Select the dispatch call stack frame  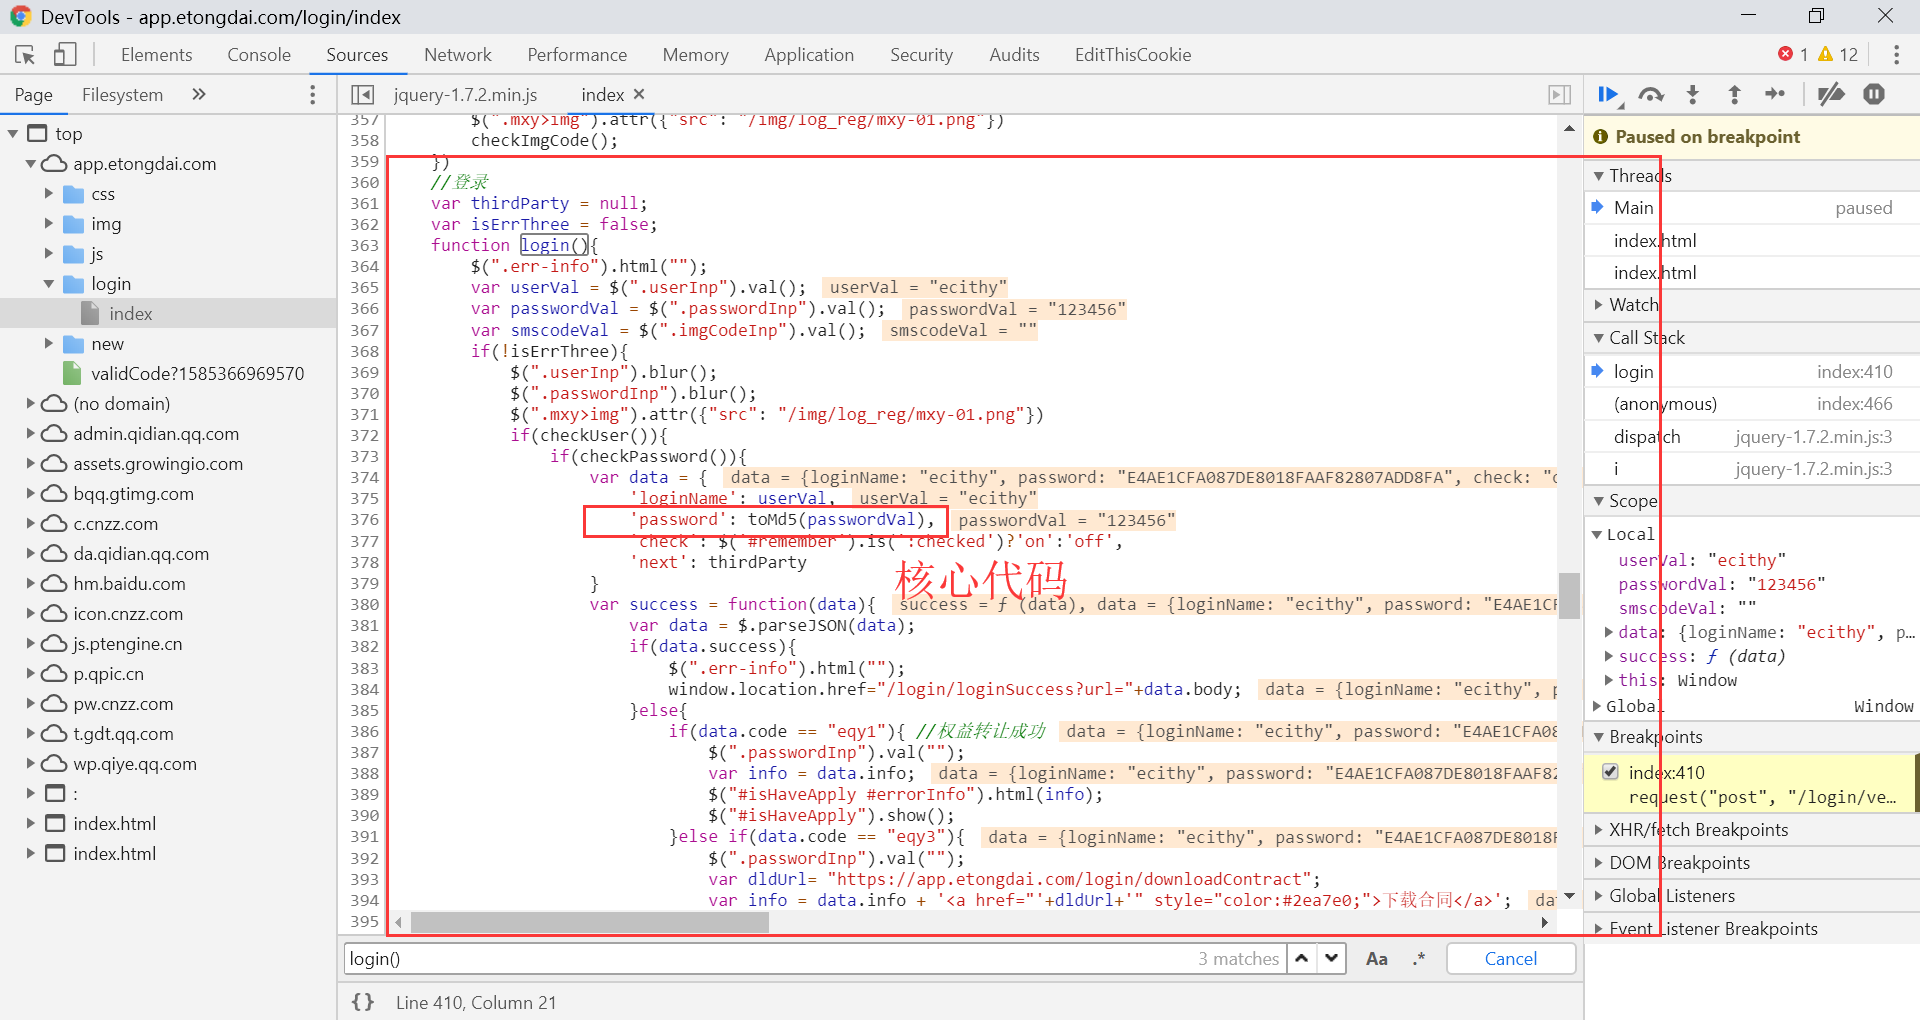pos(1752,437)
